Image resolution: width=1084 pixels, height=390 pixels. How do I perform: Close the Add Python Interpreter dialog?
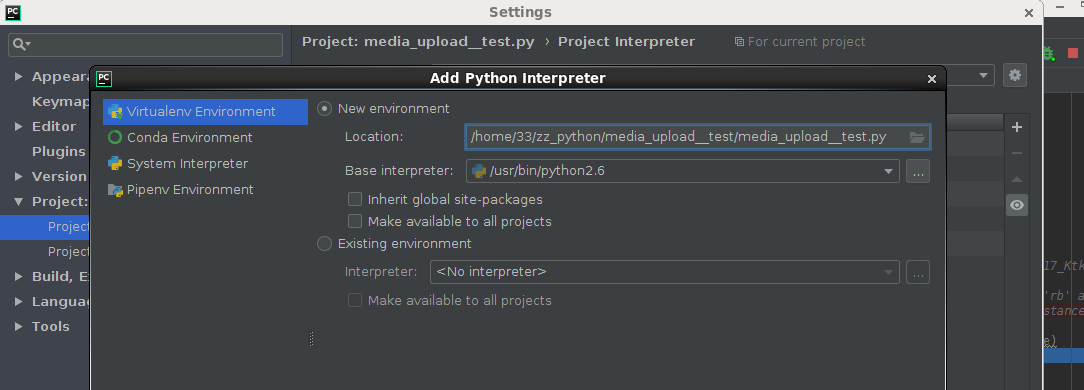pyautogui.click(x=931, y=79)
